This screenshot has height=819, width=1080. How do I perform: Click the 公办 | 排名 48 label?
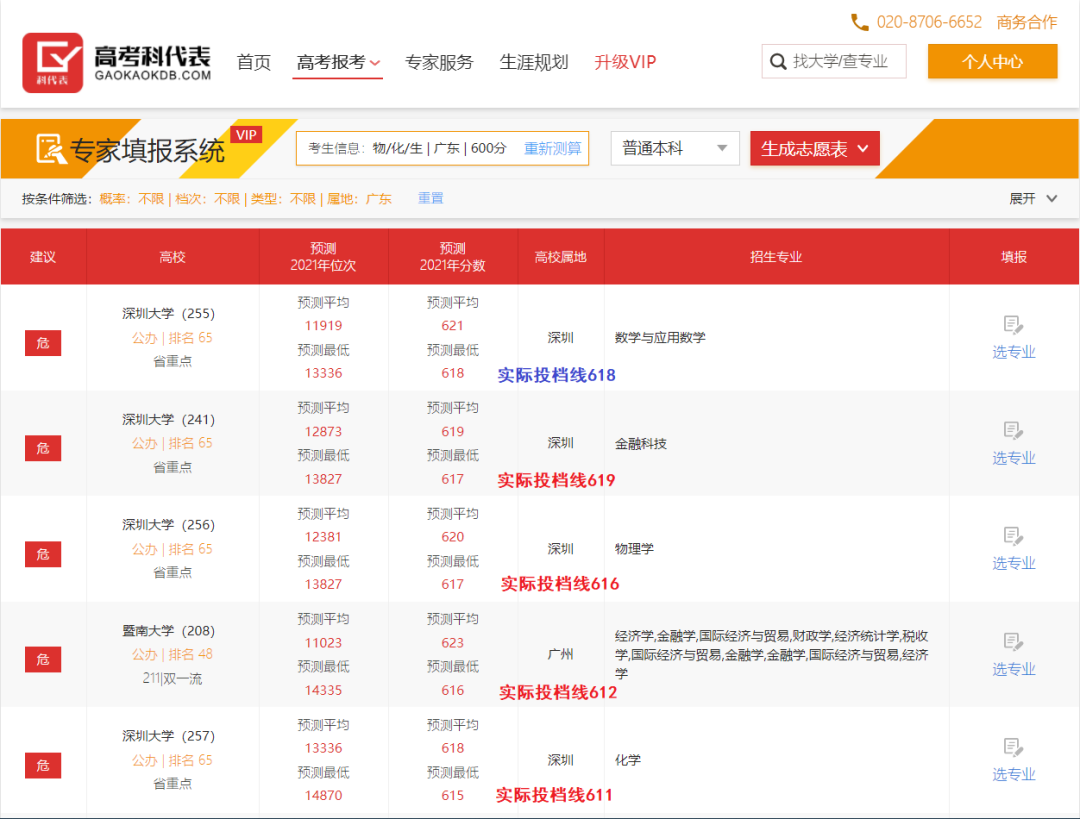[172, 654]
